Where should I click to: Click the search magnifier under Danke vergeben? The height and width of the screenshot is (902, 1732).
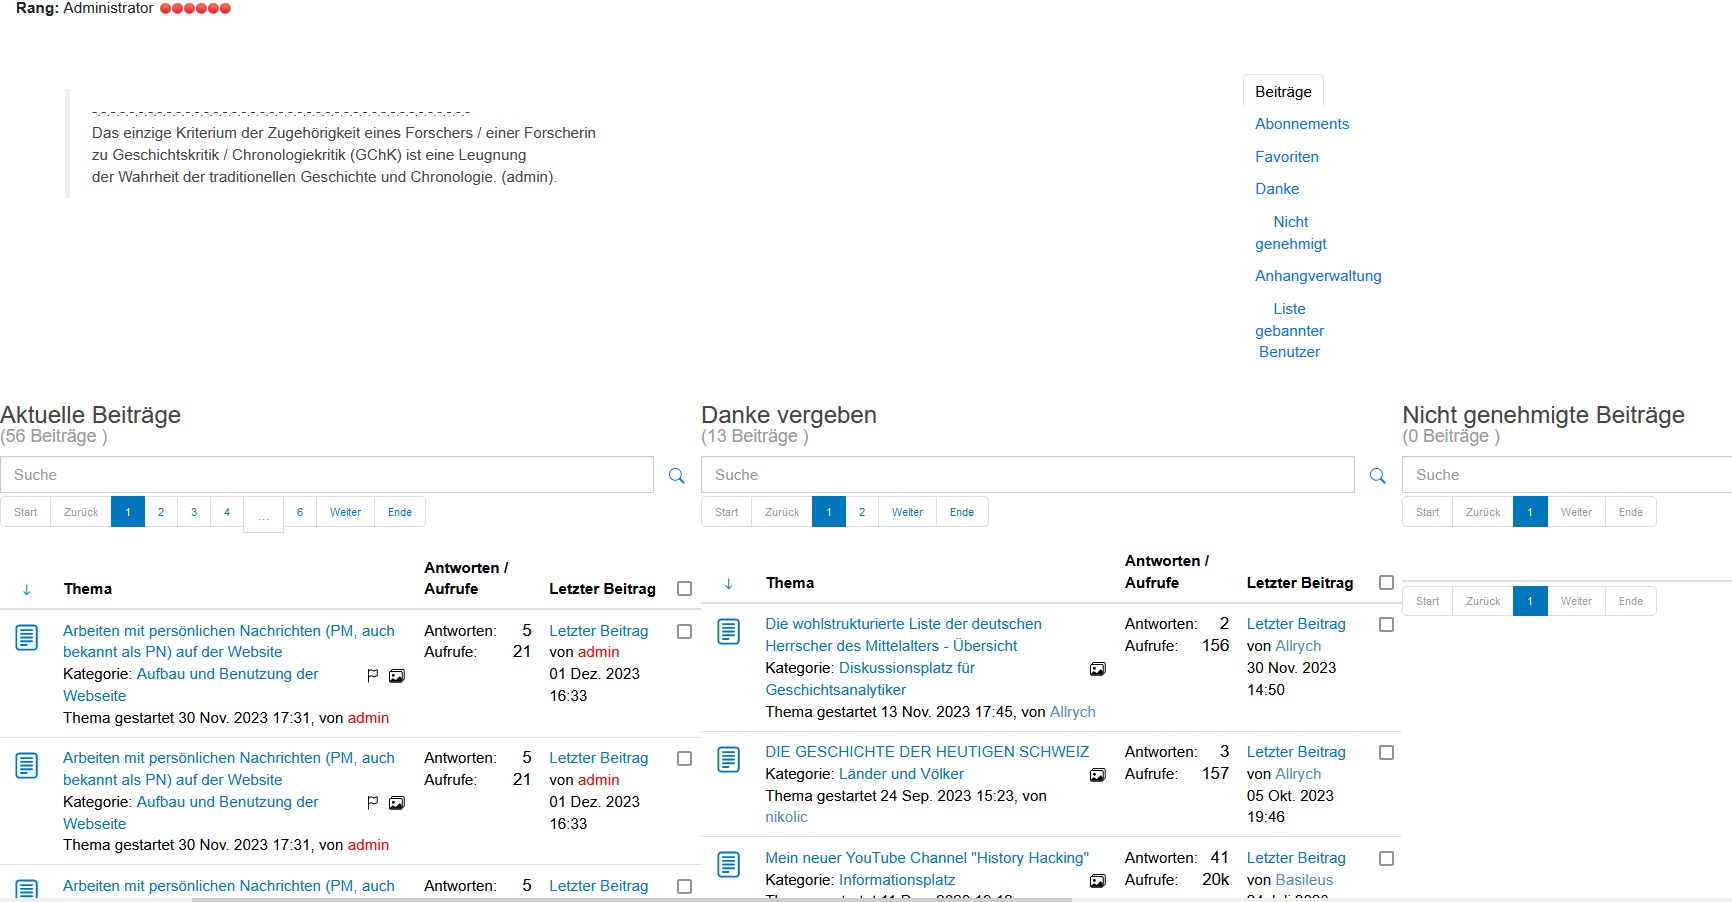1378,476
